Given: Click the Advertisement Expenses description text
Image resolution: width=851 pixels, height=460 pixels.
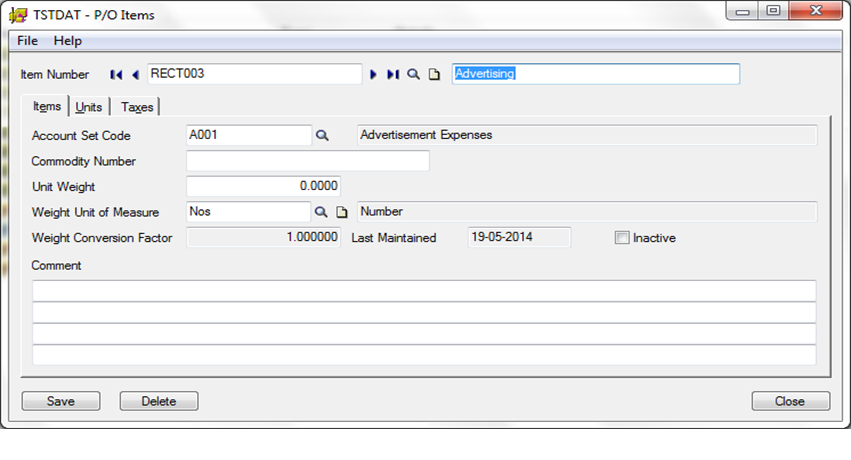Looking at the screenshot, I should [x=426, y=135].
